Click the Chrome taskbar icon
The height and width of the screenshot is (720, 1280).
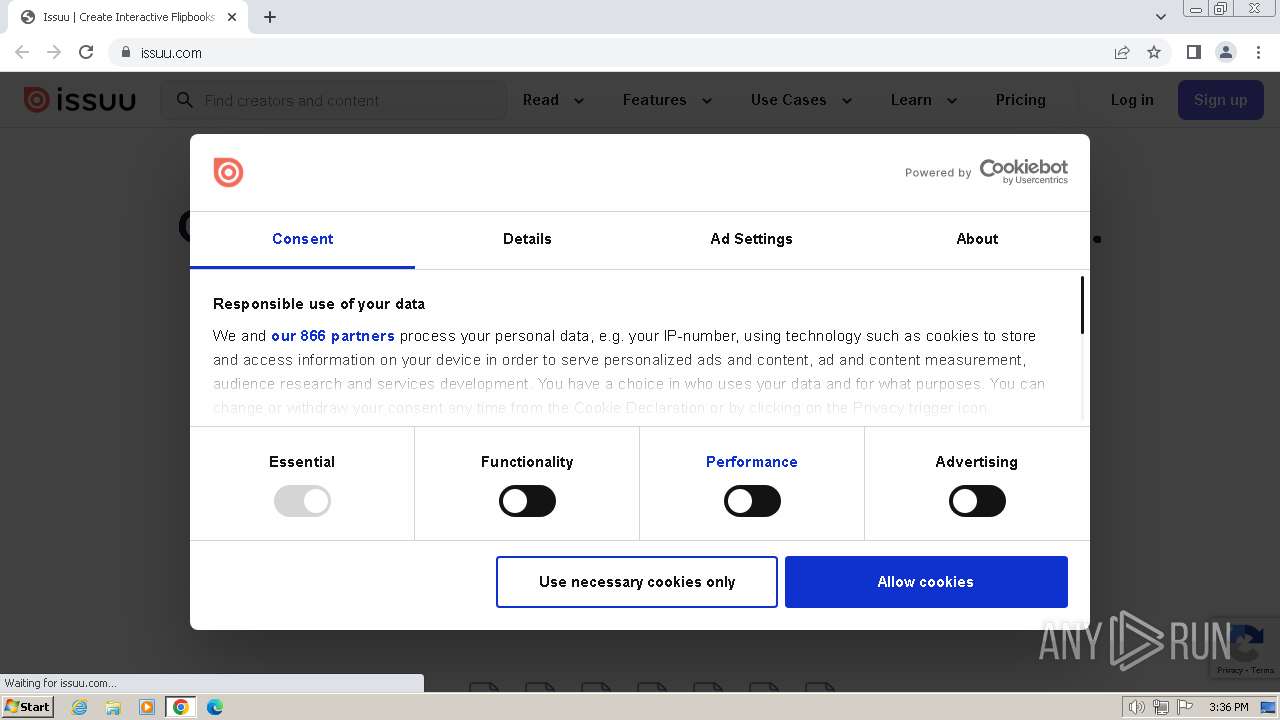click(x=181, y=707)
